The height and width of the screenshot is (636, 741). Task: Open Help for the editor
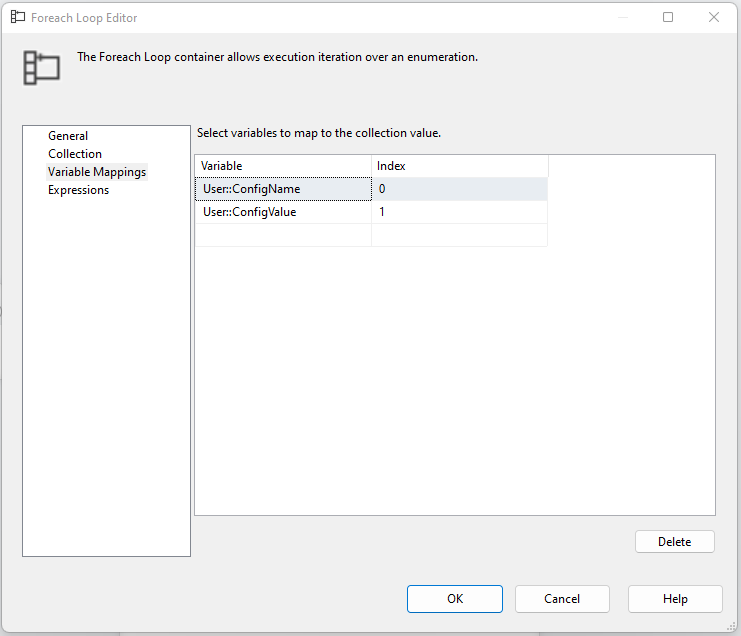pos(675,599)
